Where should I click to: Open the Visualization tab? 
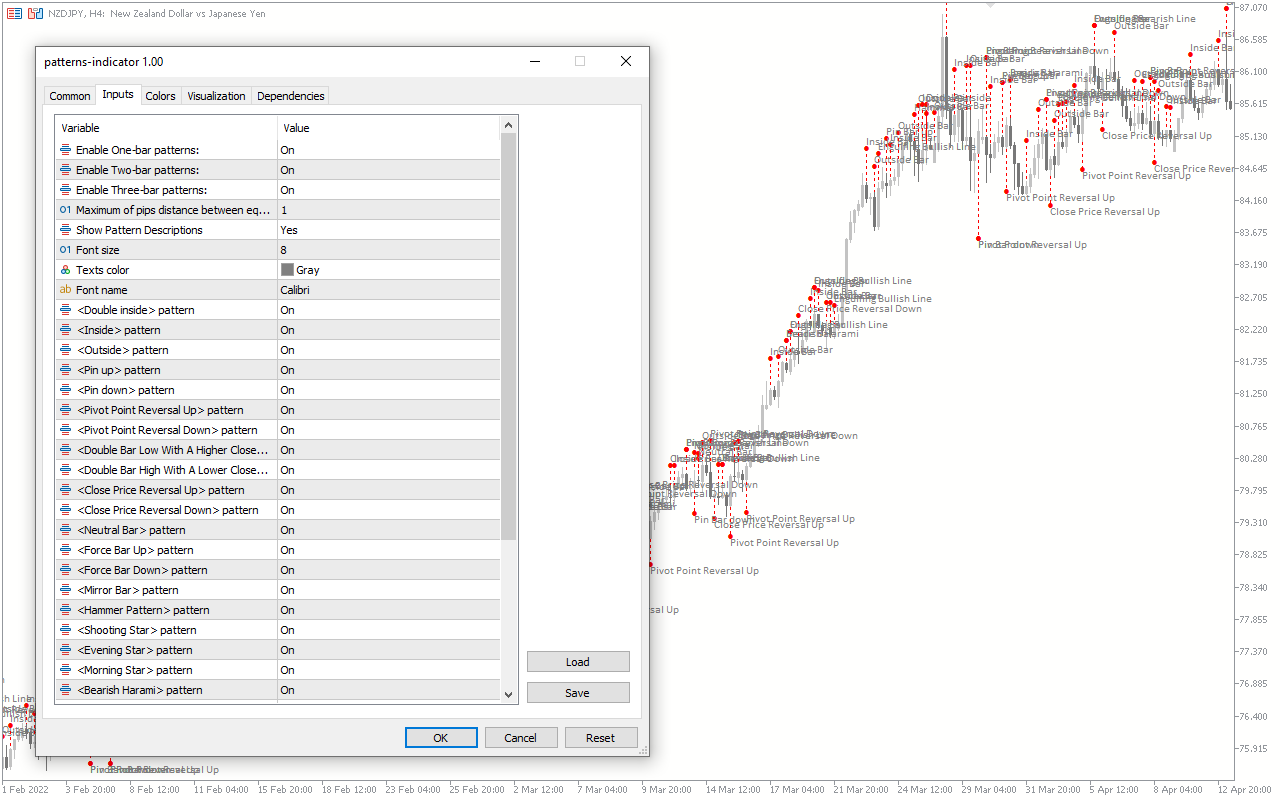point(216,96)
